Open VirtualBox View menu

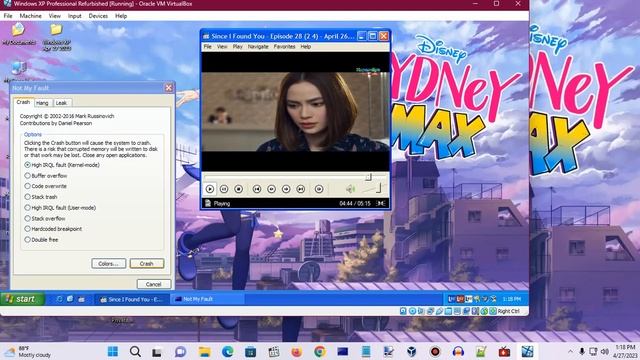[x=55, y=16]
